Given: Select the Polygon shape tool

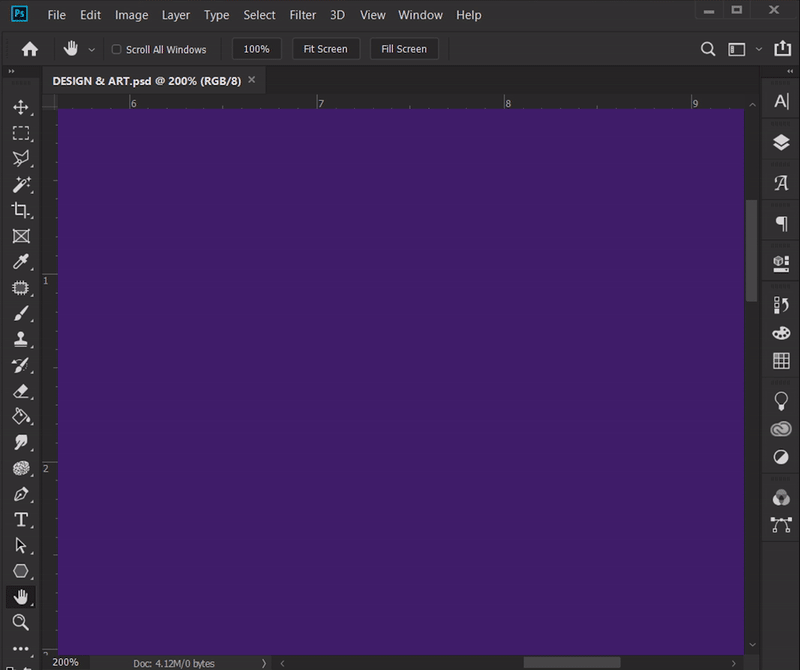Looking at the screenshot, I should 21,571.
